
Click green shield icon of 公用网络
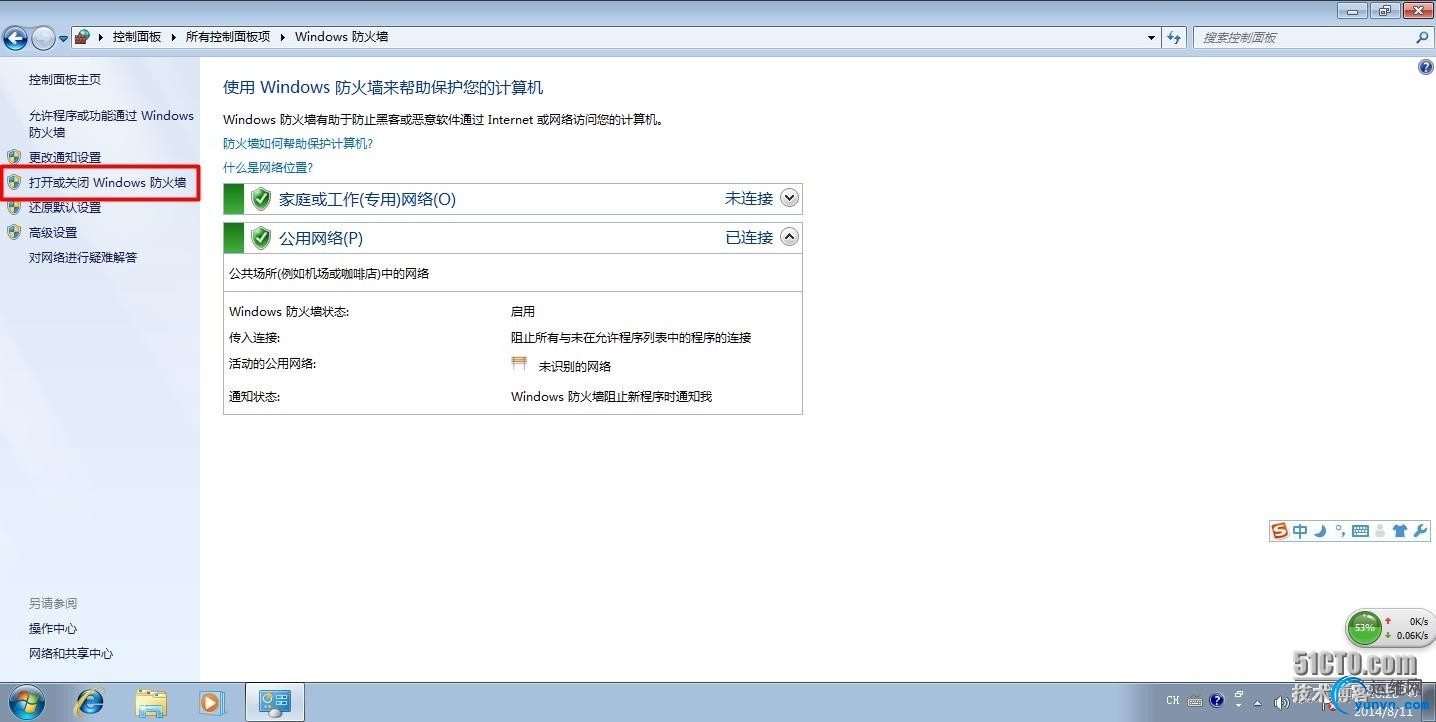[261, 238]
